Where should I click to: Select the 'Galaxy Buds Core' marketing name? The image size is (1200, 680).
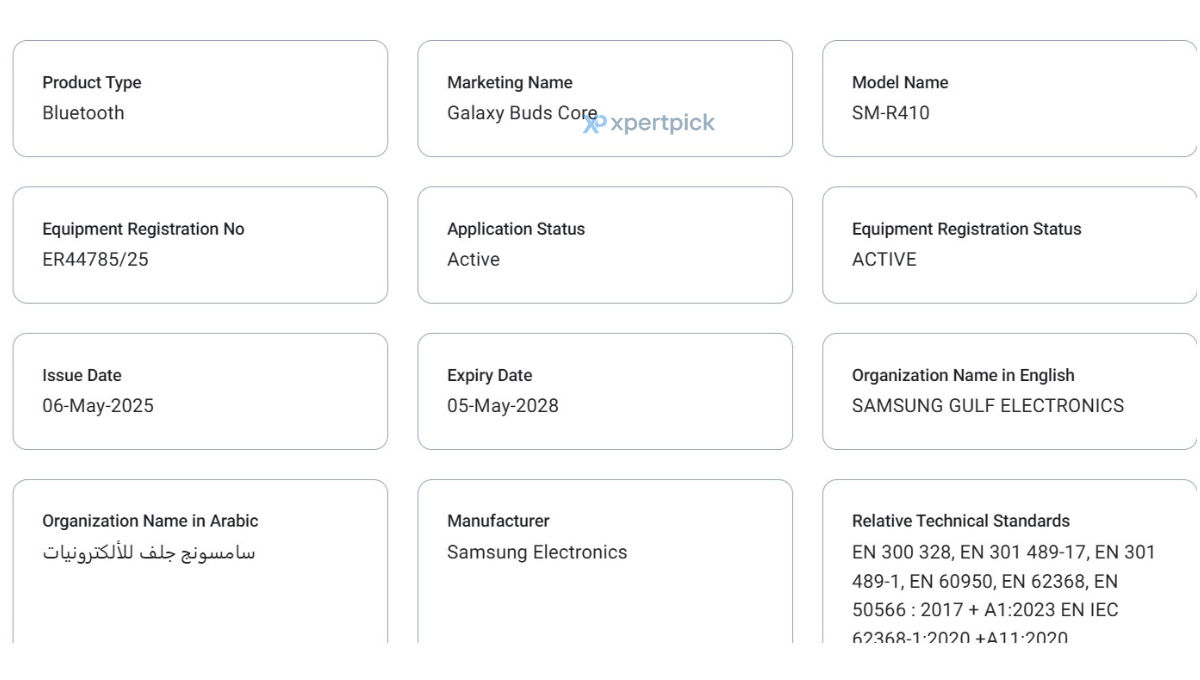[x=522, y=113]
